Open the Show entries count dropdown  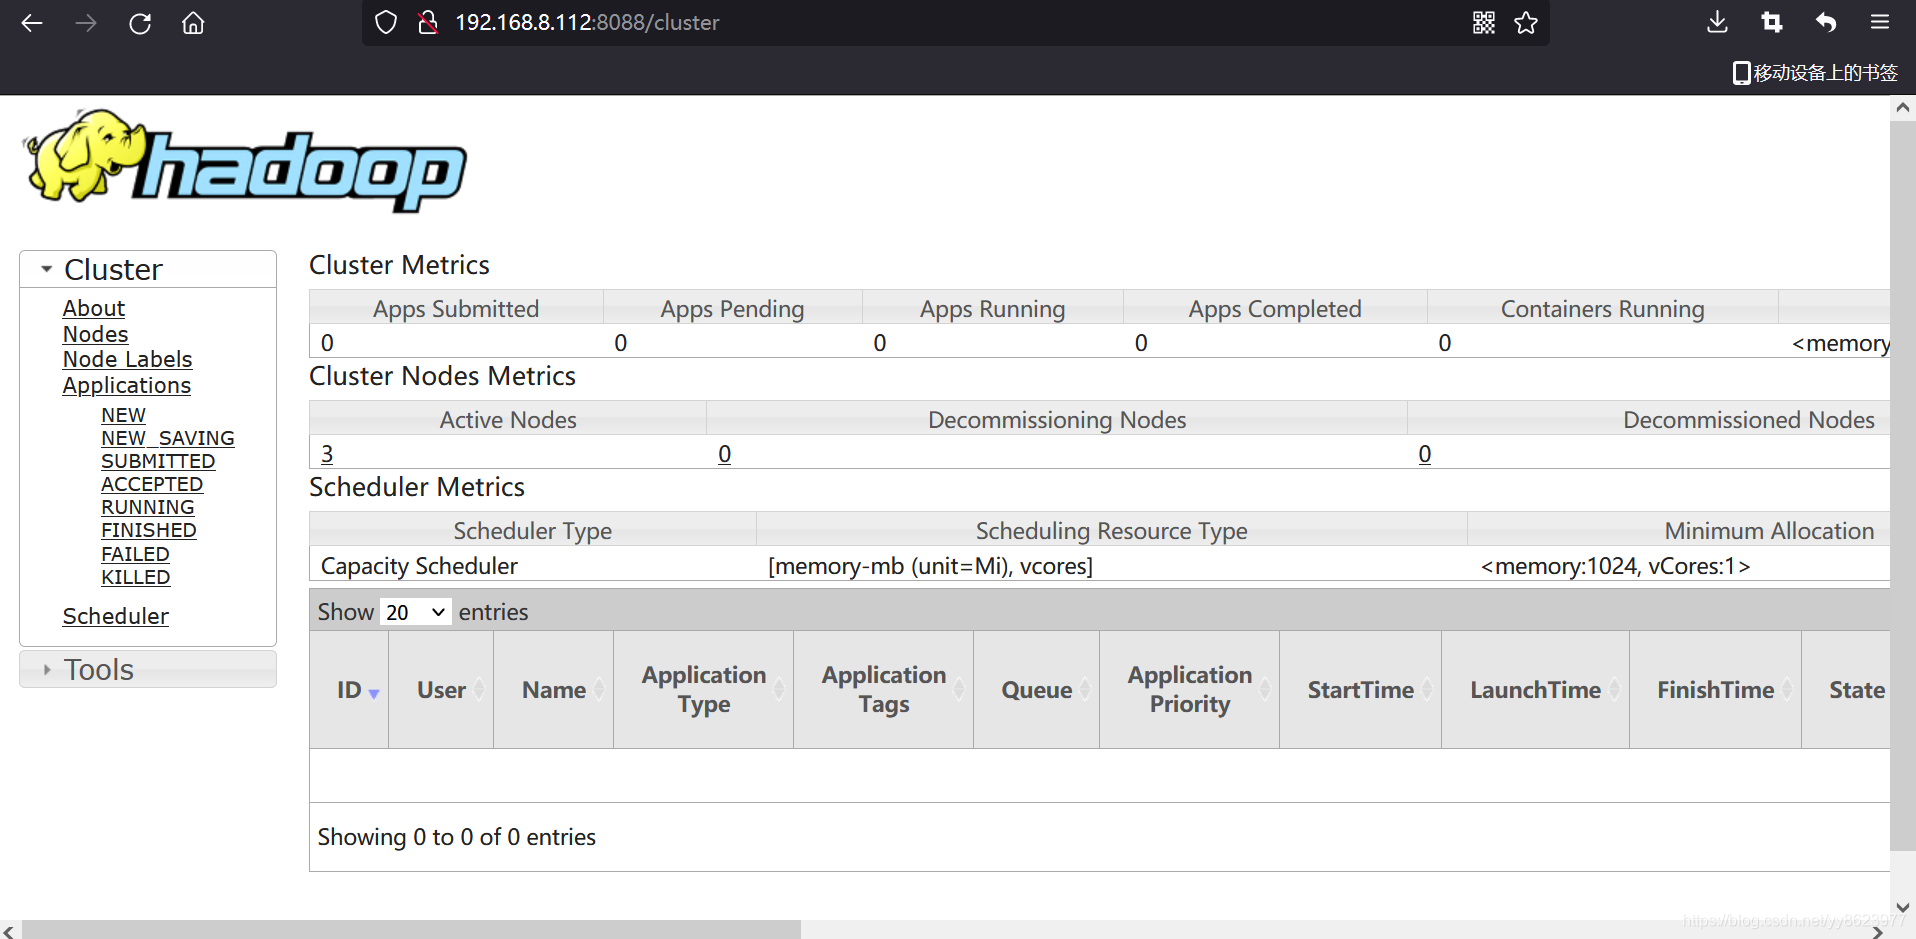click(416, 612)
